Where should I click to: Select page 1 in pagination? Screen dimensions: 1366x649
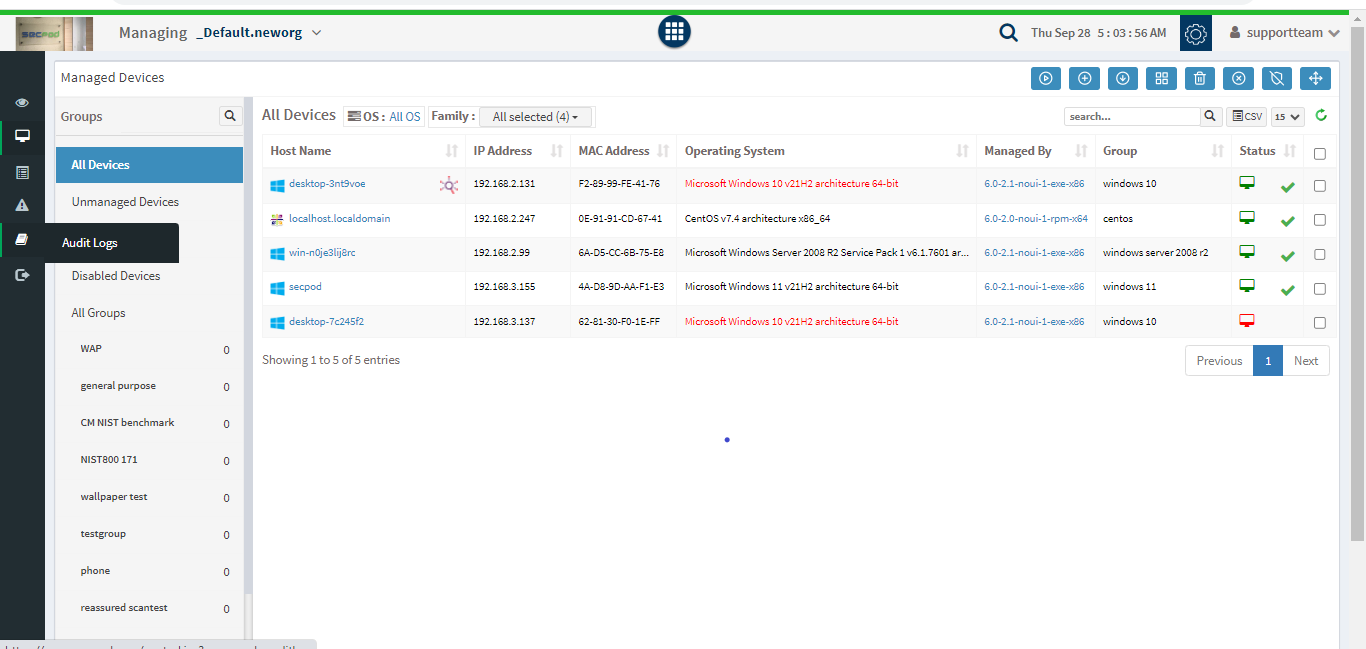[1268, 361]
